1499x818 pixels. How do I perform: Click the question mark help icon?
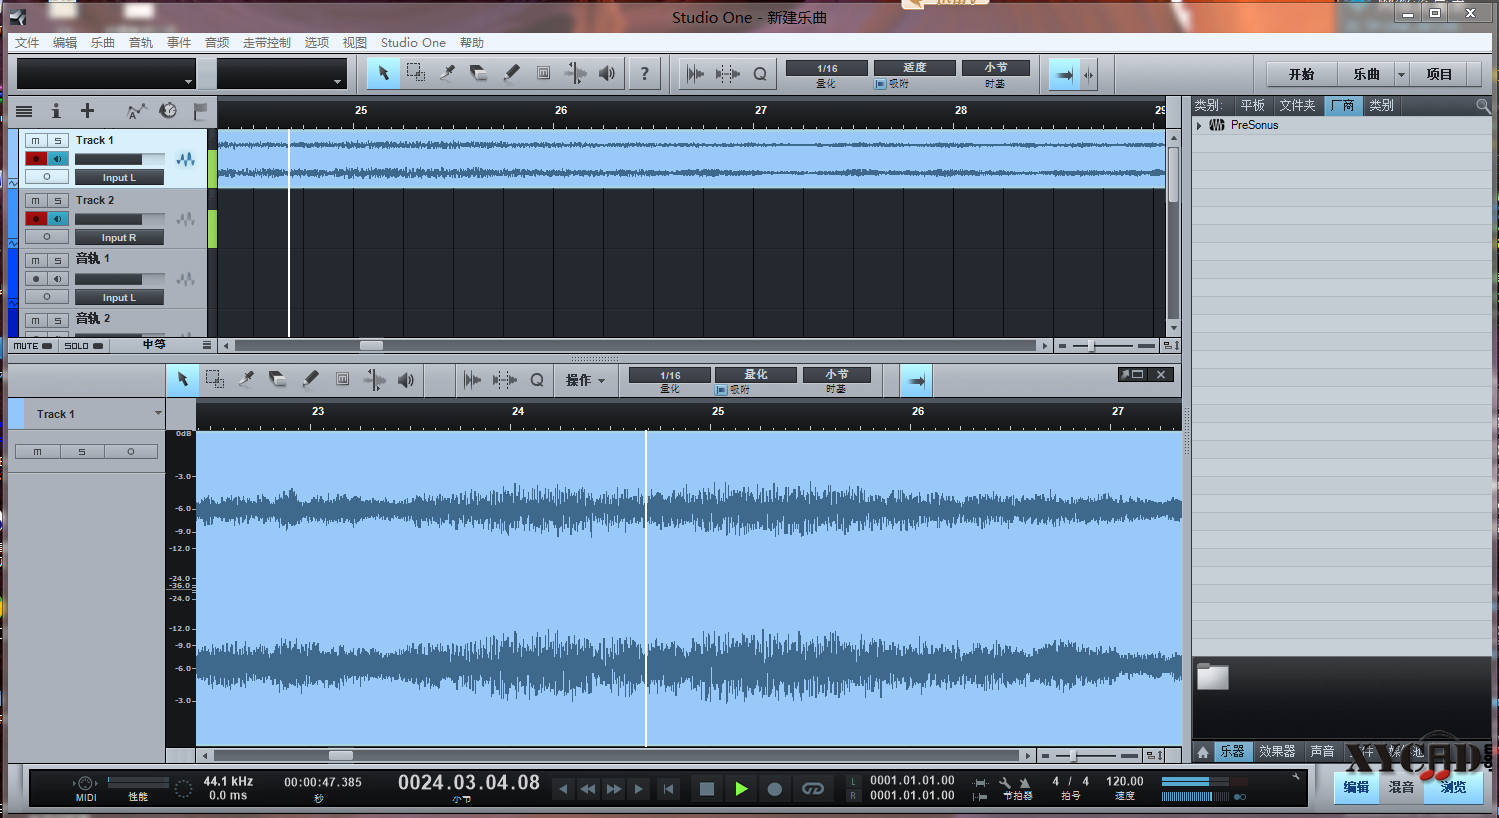[645, 73]
